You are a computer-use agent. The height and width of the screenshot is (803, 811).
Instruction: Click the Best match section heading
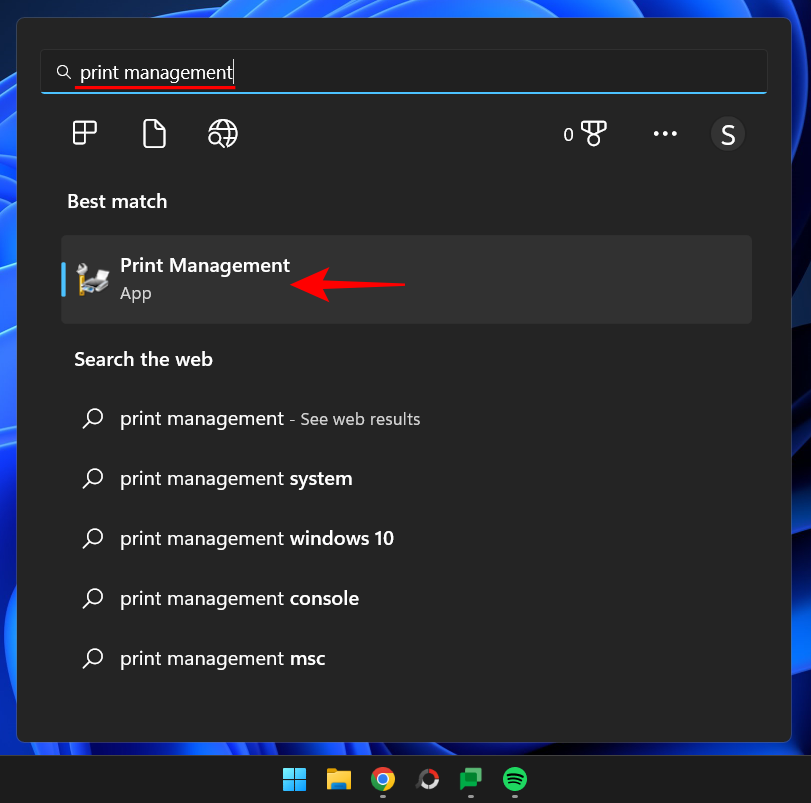coord(117,201)
